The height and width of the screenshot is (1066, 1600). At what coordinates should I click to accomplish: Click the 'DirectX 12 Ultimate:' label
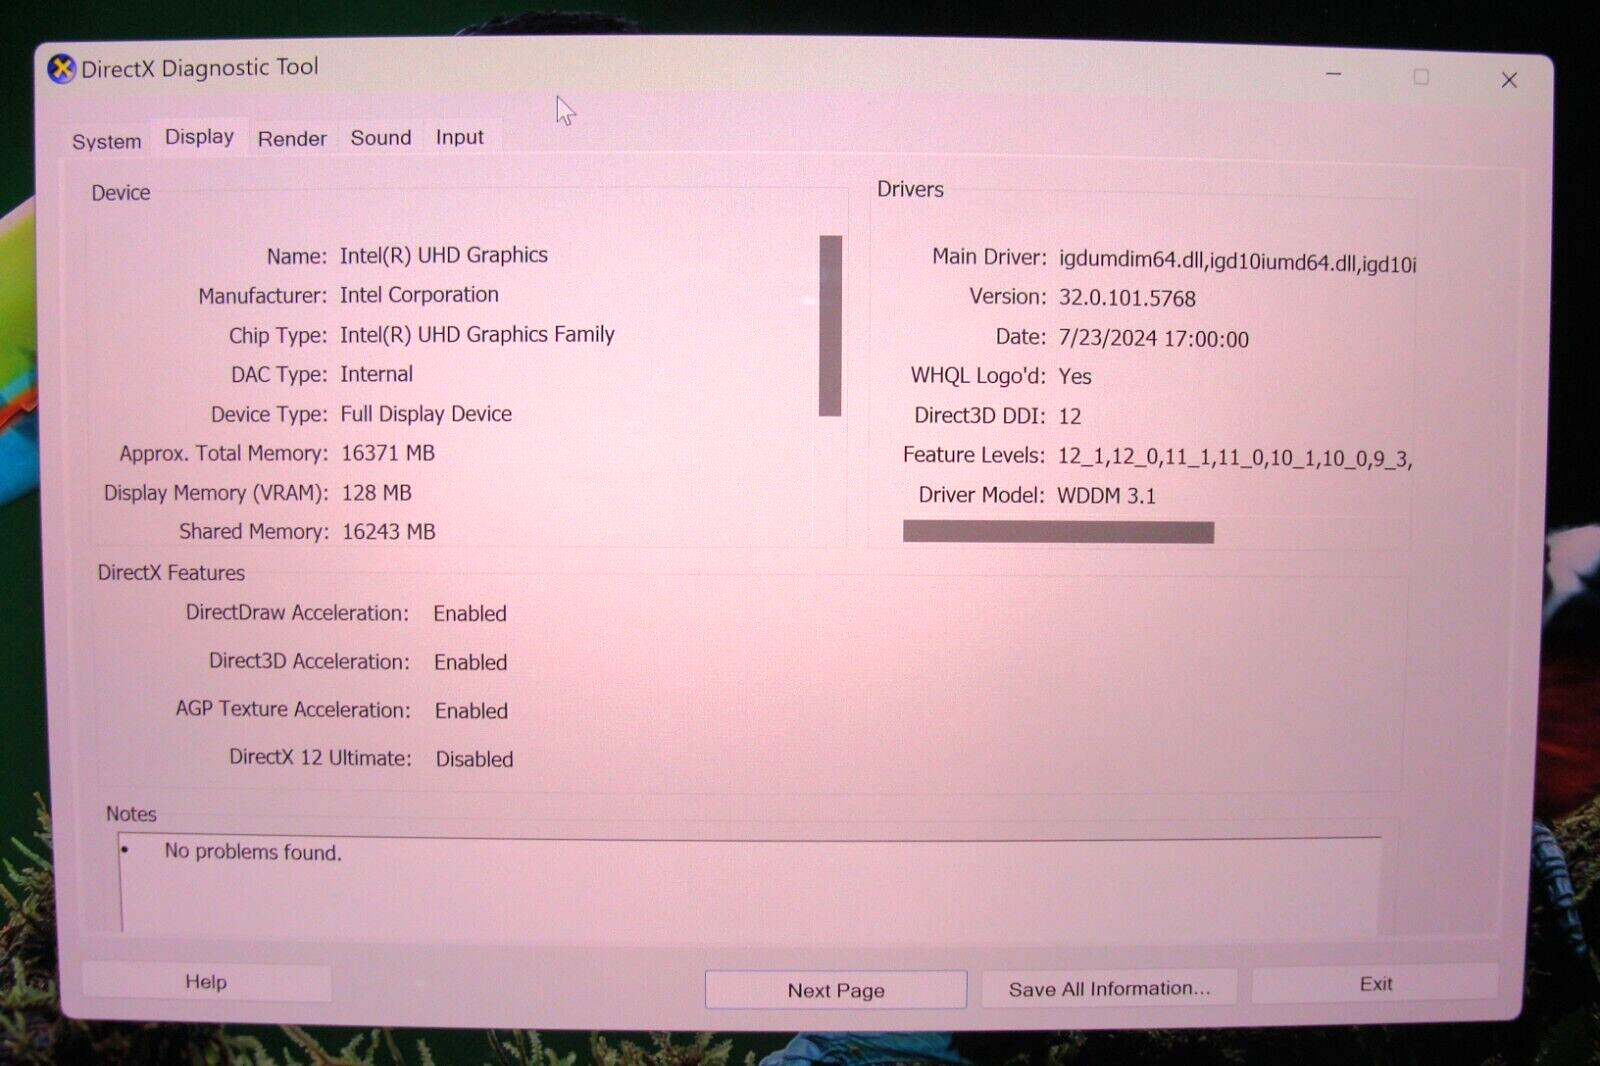320,757
